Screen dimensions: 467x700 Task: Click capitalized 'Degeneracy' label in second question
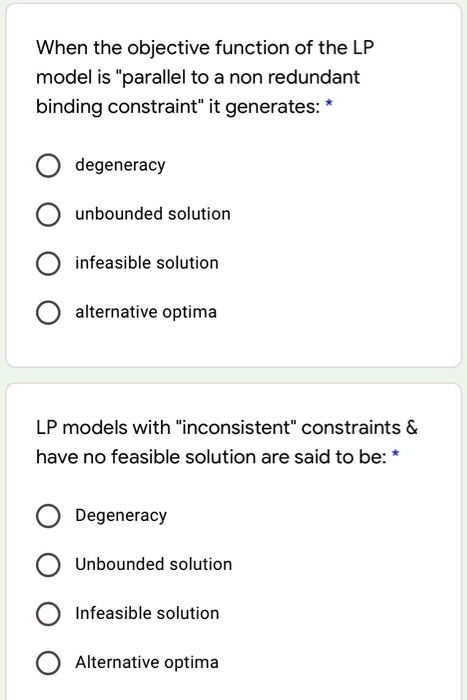click(x=121, y=516)
